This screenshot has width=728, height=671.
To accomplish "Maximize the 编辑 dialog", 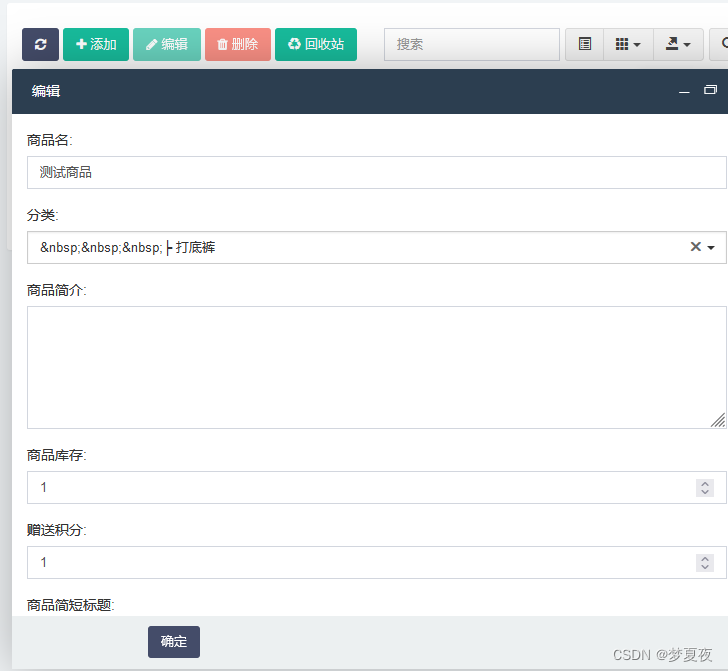I will pos(710,90).
